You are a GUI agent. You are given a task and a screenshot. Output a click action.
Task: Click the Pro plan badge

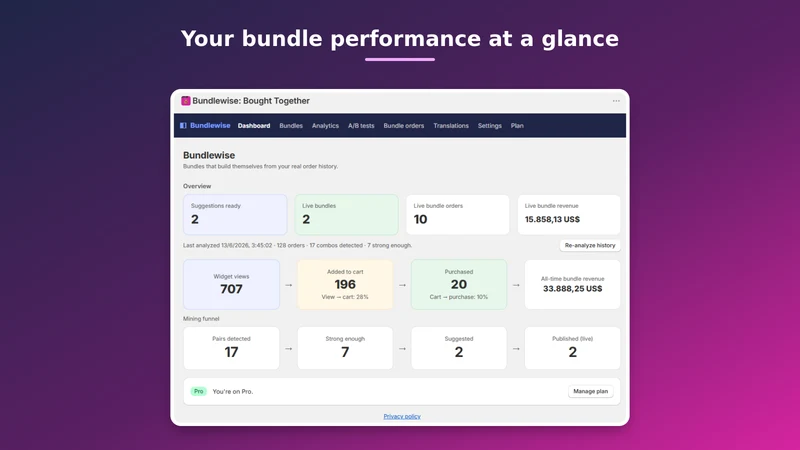198,391
